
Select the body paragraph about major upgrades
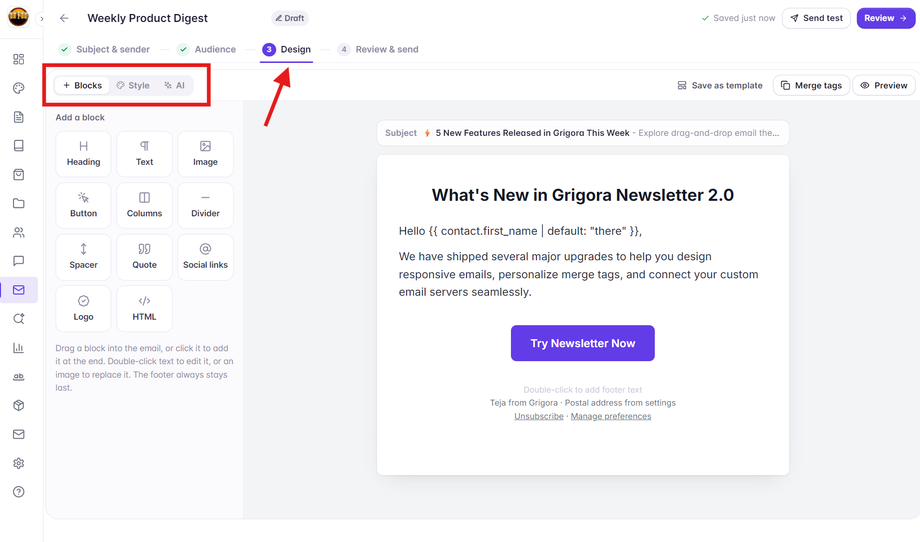point(579,275)
